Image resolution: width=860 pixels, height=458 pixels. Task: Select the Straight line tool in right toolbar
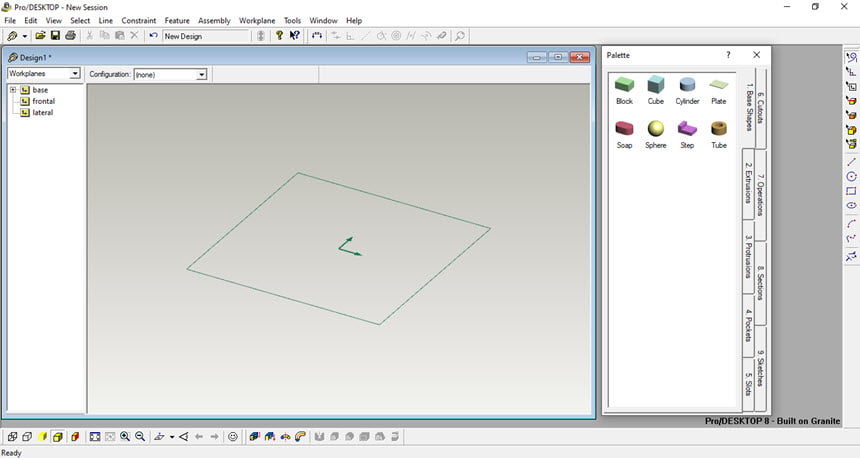tap(851, 162)
